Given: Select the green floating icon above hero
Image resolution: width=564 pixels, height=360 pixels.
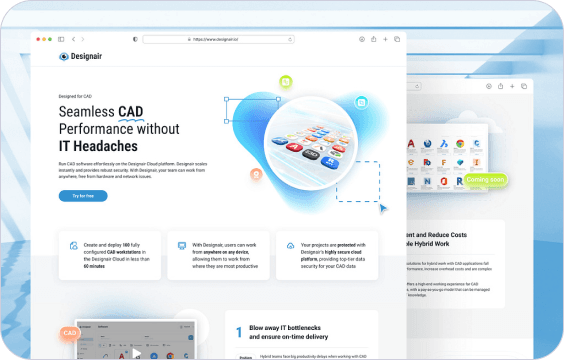Looking at the screenshot, I should click(286, 82).
